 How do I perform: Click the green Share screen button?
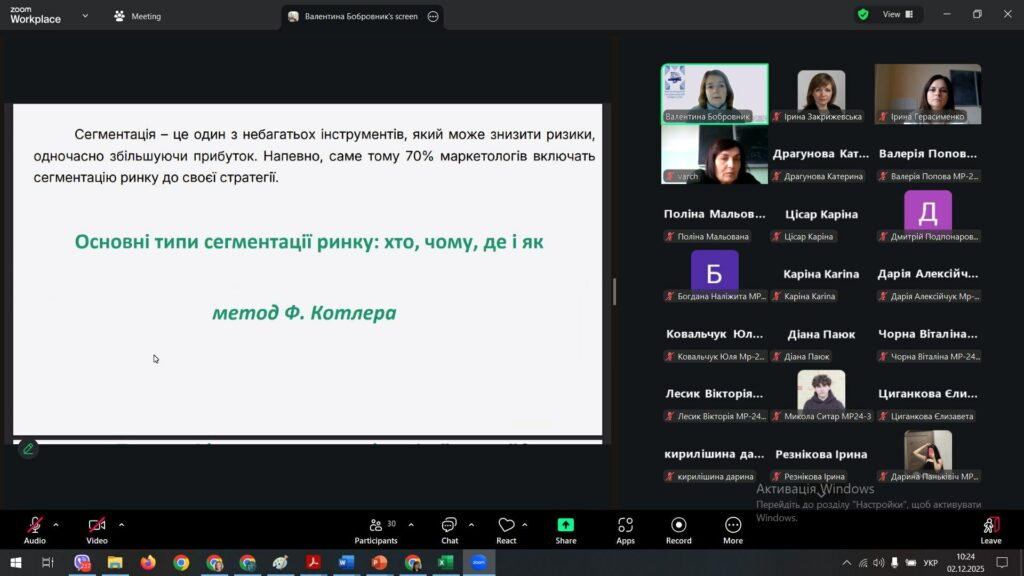click(x=566, y=529)
